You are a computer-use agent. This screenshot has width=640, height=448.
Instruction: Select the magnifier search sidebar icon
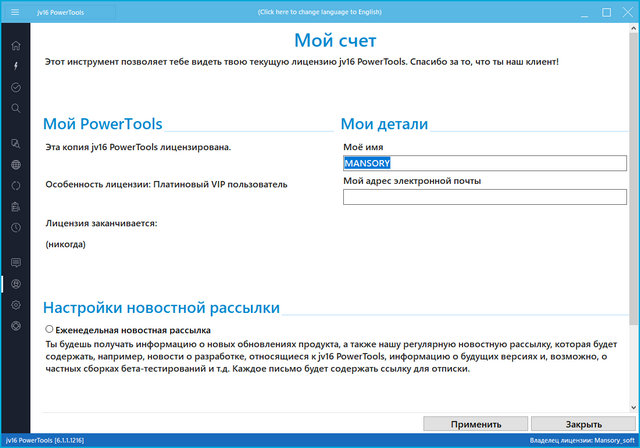15,107
